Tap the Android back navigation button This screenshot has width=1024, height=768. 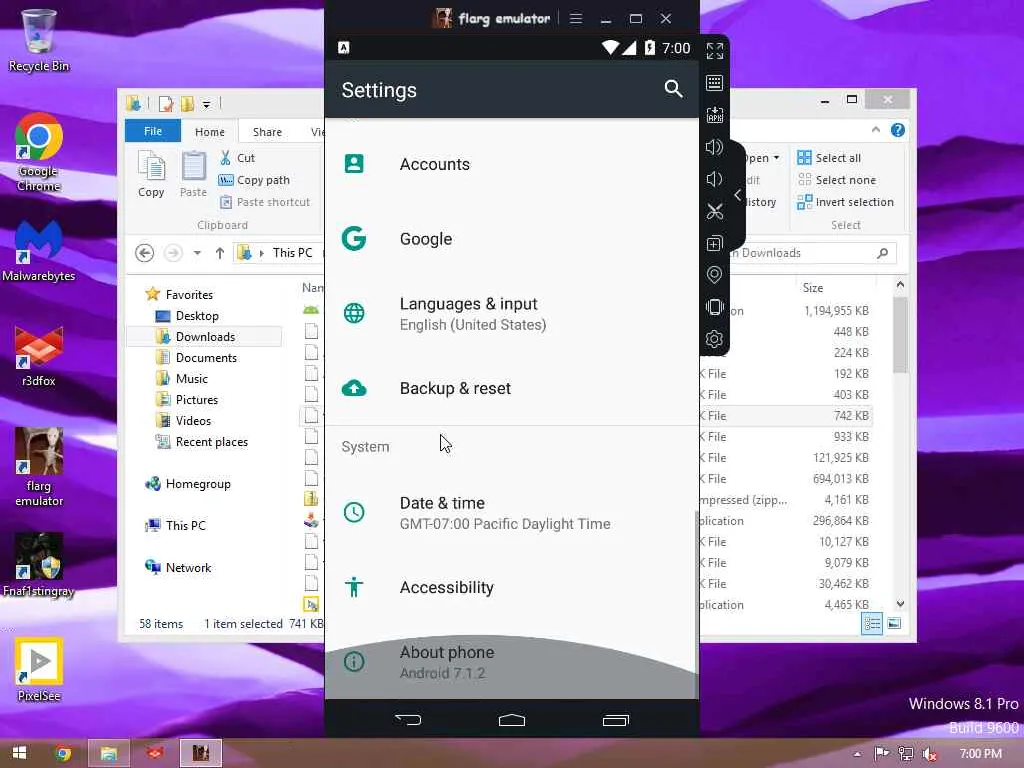(x=408, y=720)
